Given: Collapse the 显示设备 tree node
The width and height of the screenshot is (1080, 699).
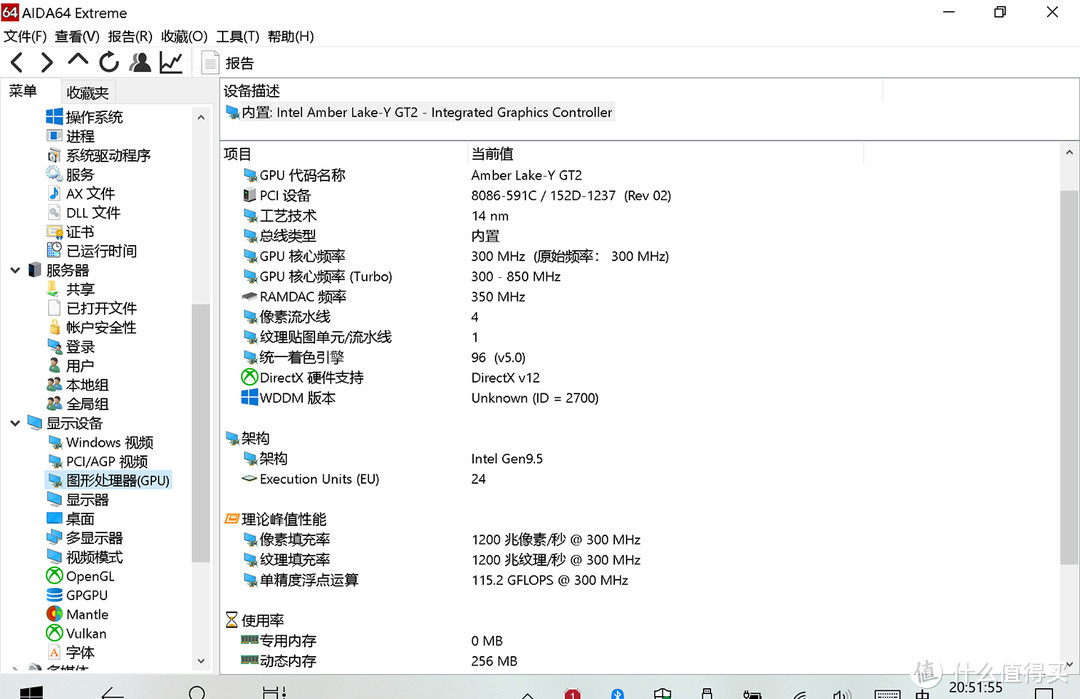Looking at the screenshot, I should [x=15, y=423].
